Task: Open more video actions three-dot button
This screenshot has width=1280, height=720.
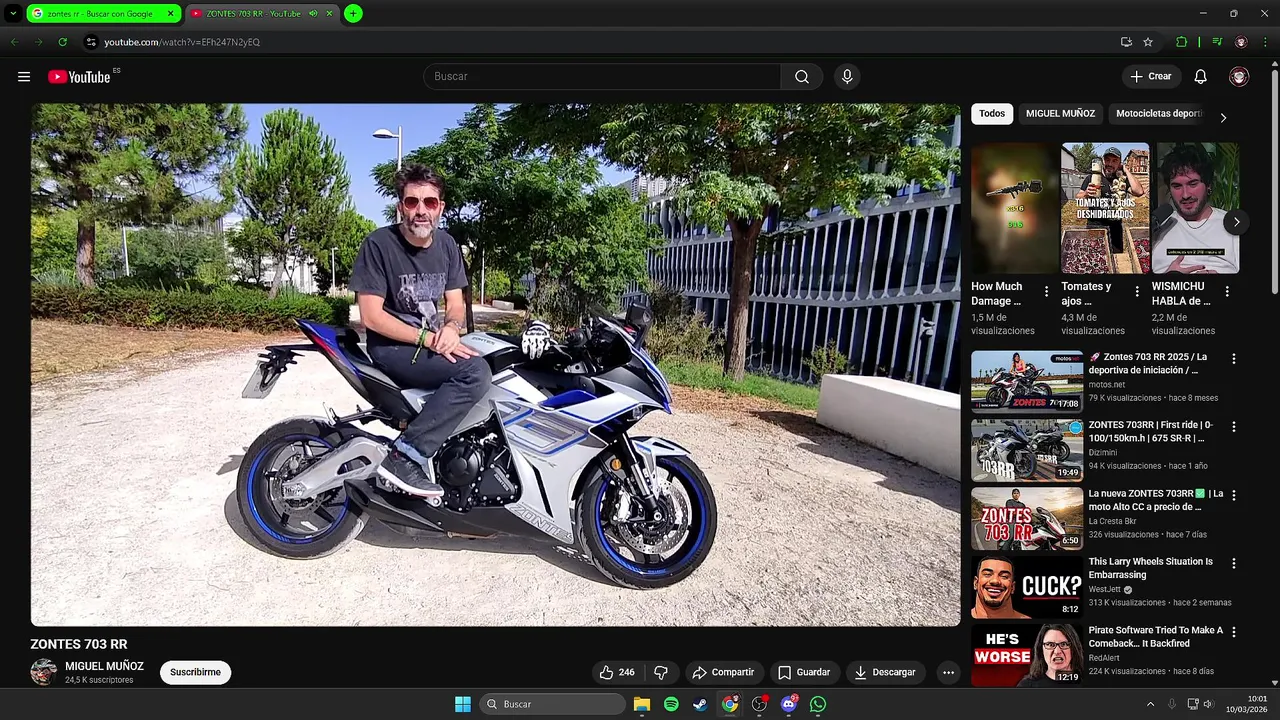Action: coord(948,672)
